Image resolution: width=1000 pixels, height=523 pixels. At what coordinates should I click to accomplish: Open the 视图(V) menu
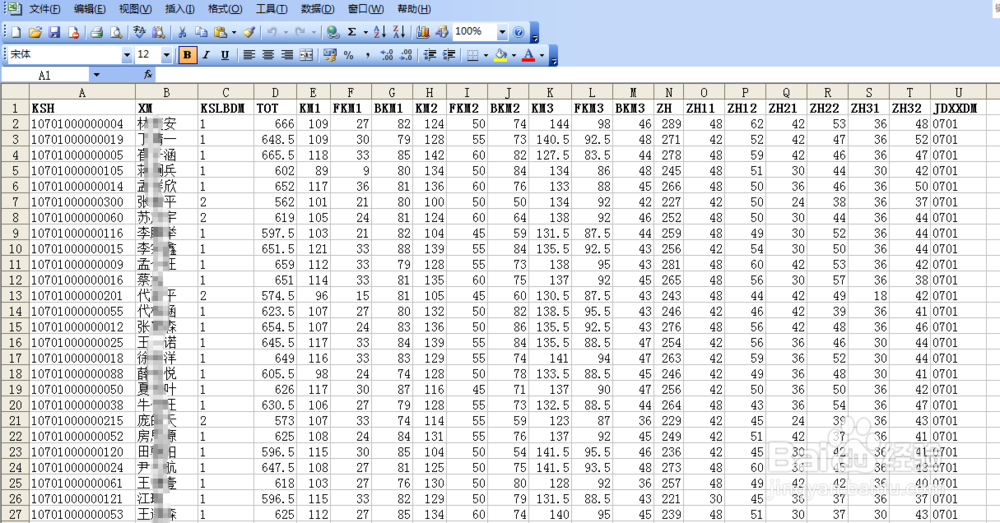135,9
